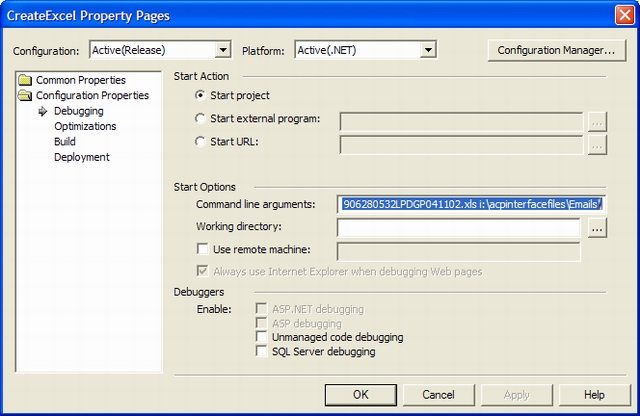Viewport: 640px width, 416px height.
Task: Open the Configuration dropdown arrow
Action: [223, 50]
